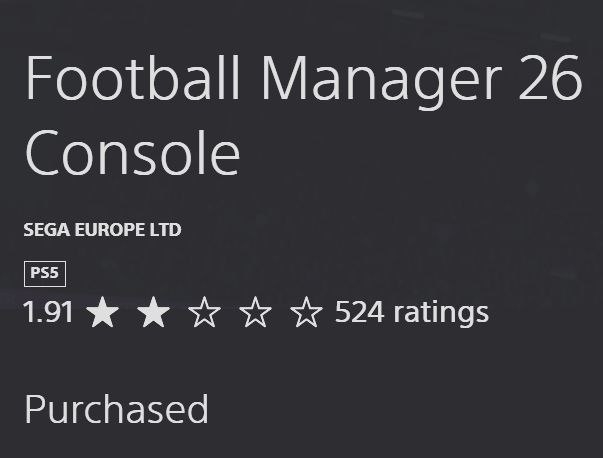Click the word SEGA in publisher name
The image size is (603, 458).
pyautogui.click(x=44, y=230)
